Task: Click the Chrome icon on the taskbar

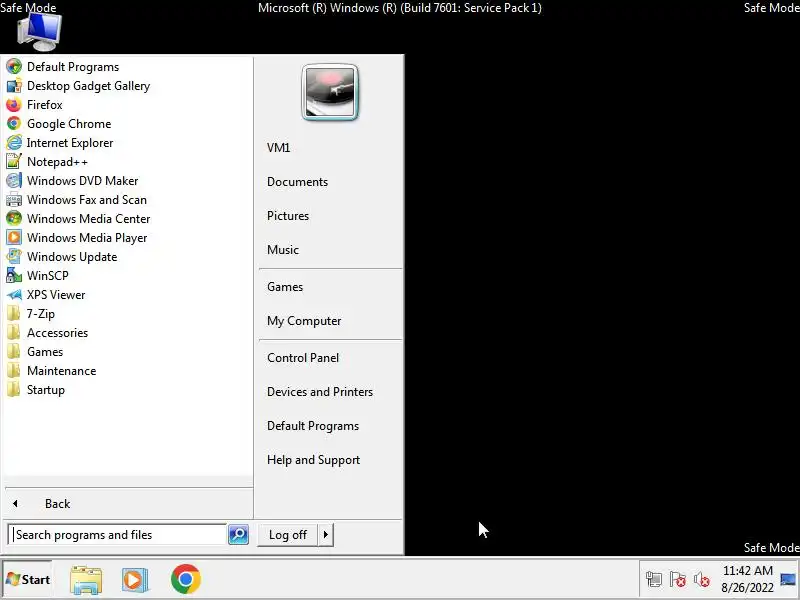Action: (186, 579)
